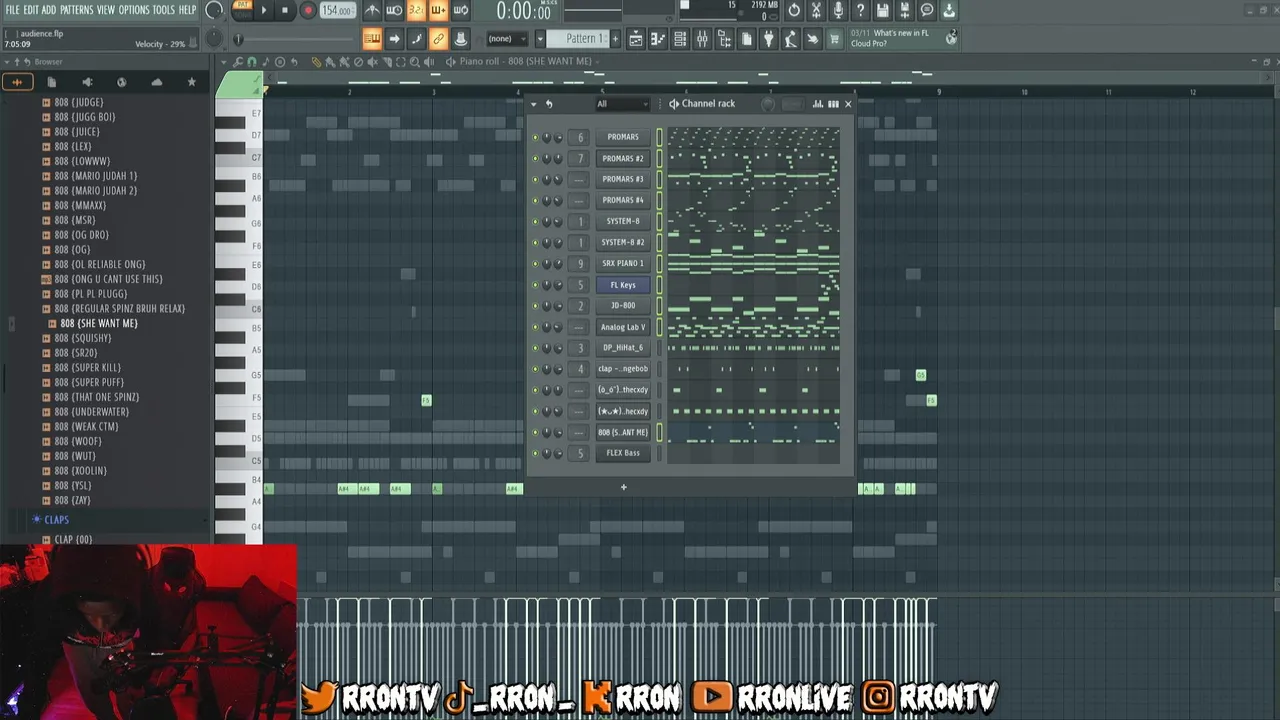Open the TOOLS menu

[x=163, y=10]
